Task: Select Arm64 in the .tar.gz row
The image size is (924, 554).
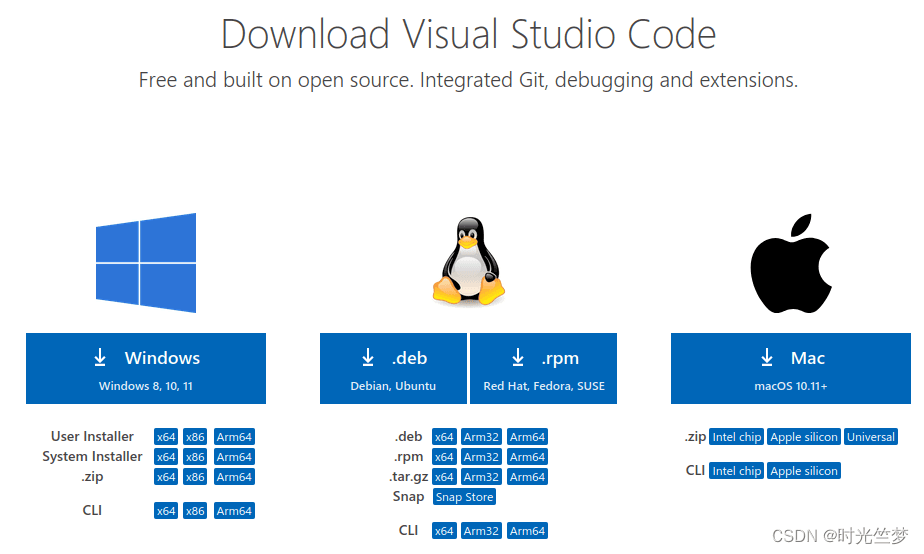Action: [527, 477]
